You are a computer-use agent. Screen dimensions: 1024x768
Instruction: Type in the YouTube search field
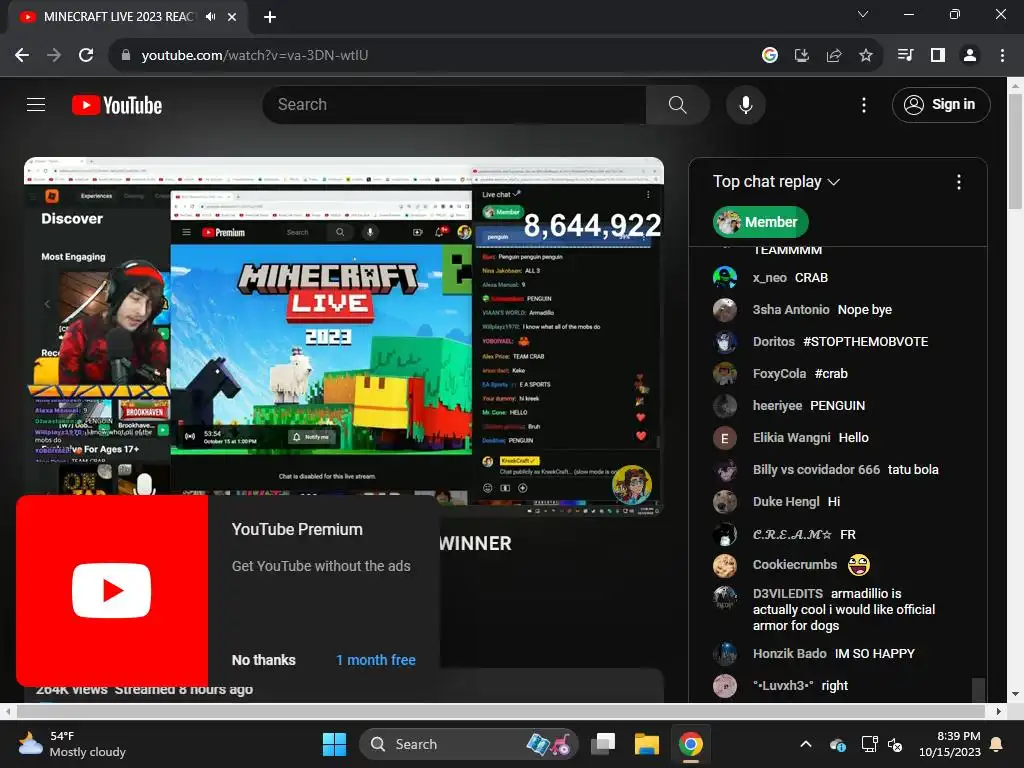pos(454,104)
